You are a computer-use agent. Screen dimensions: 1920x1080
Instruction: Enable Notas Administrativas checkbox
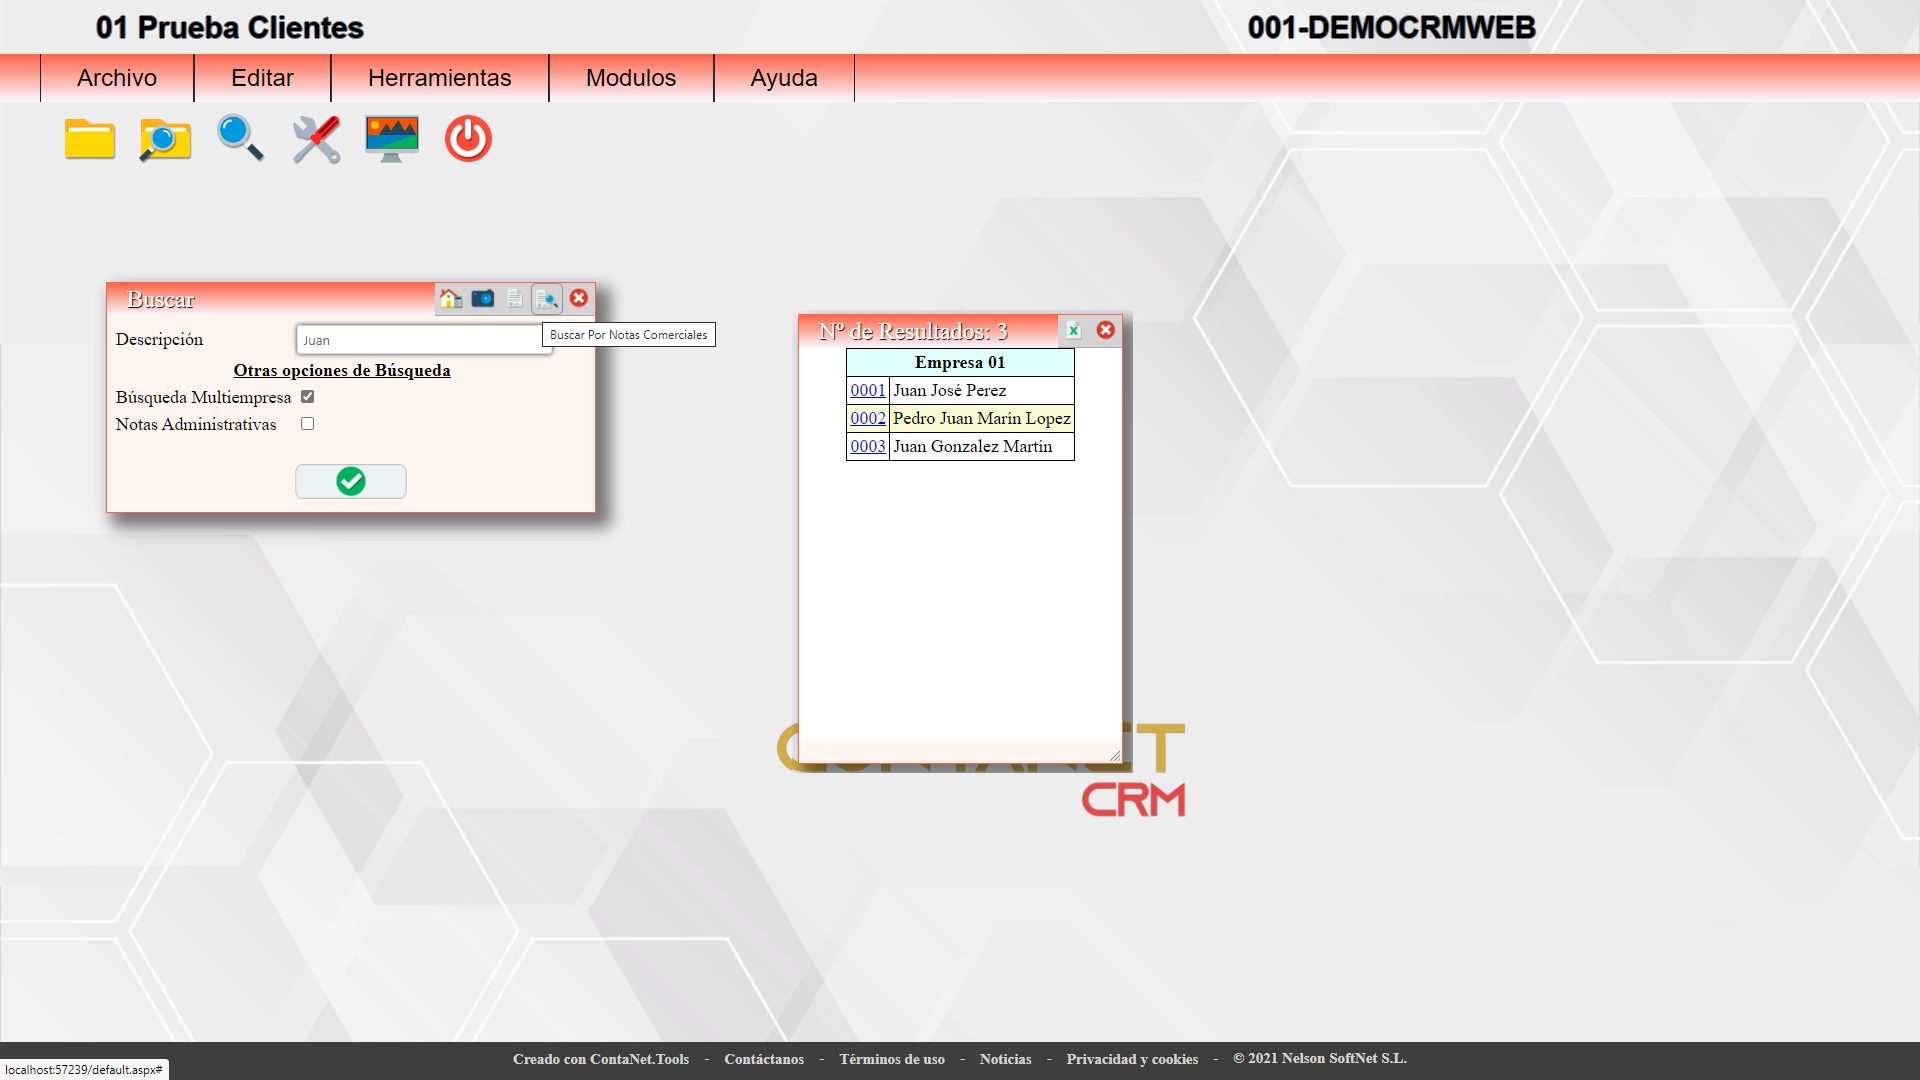(308, 424)
